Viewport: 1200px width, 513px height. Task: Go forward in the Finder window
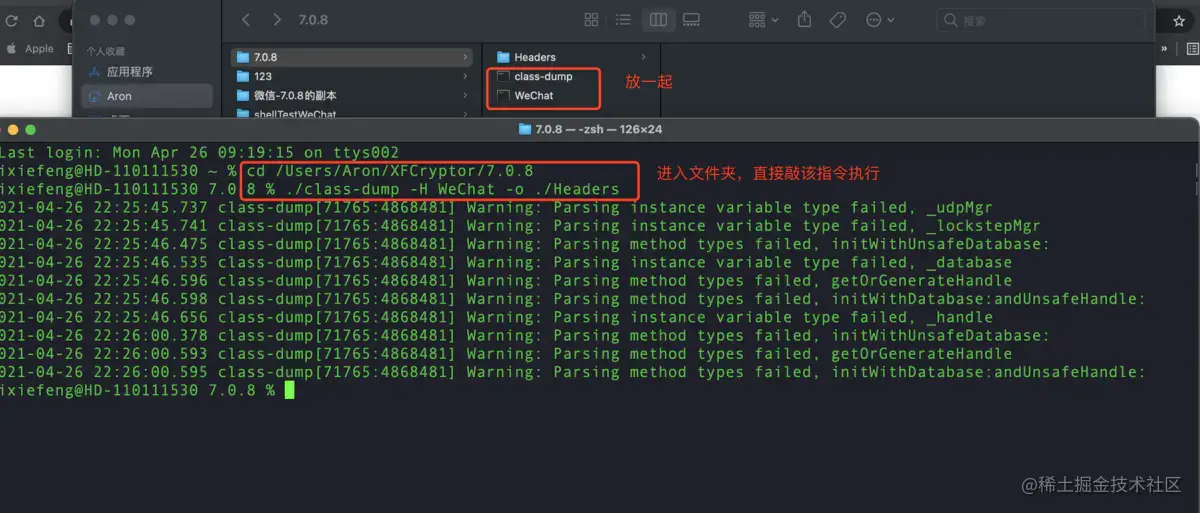[x=277, y=20]
